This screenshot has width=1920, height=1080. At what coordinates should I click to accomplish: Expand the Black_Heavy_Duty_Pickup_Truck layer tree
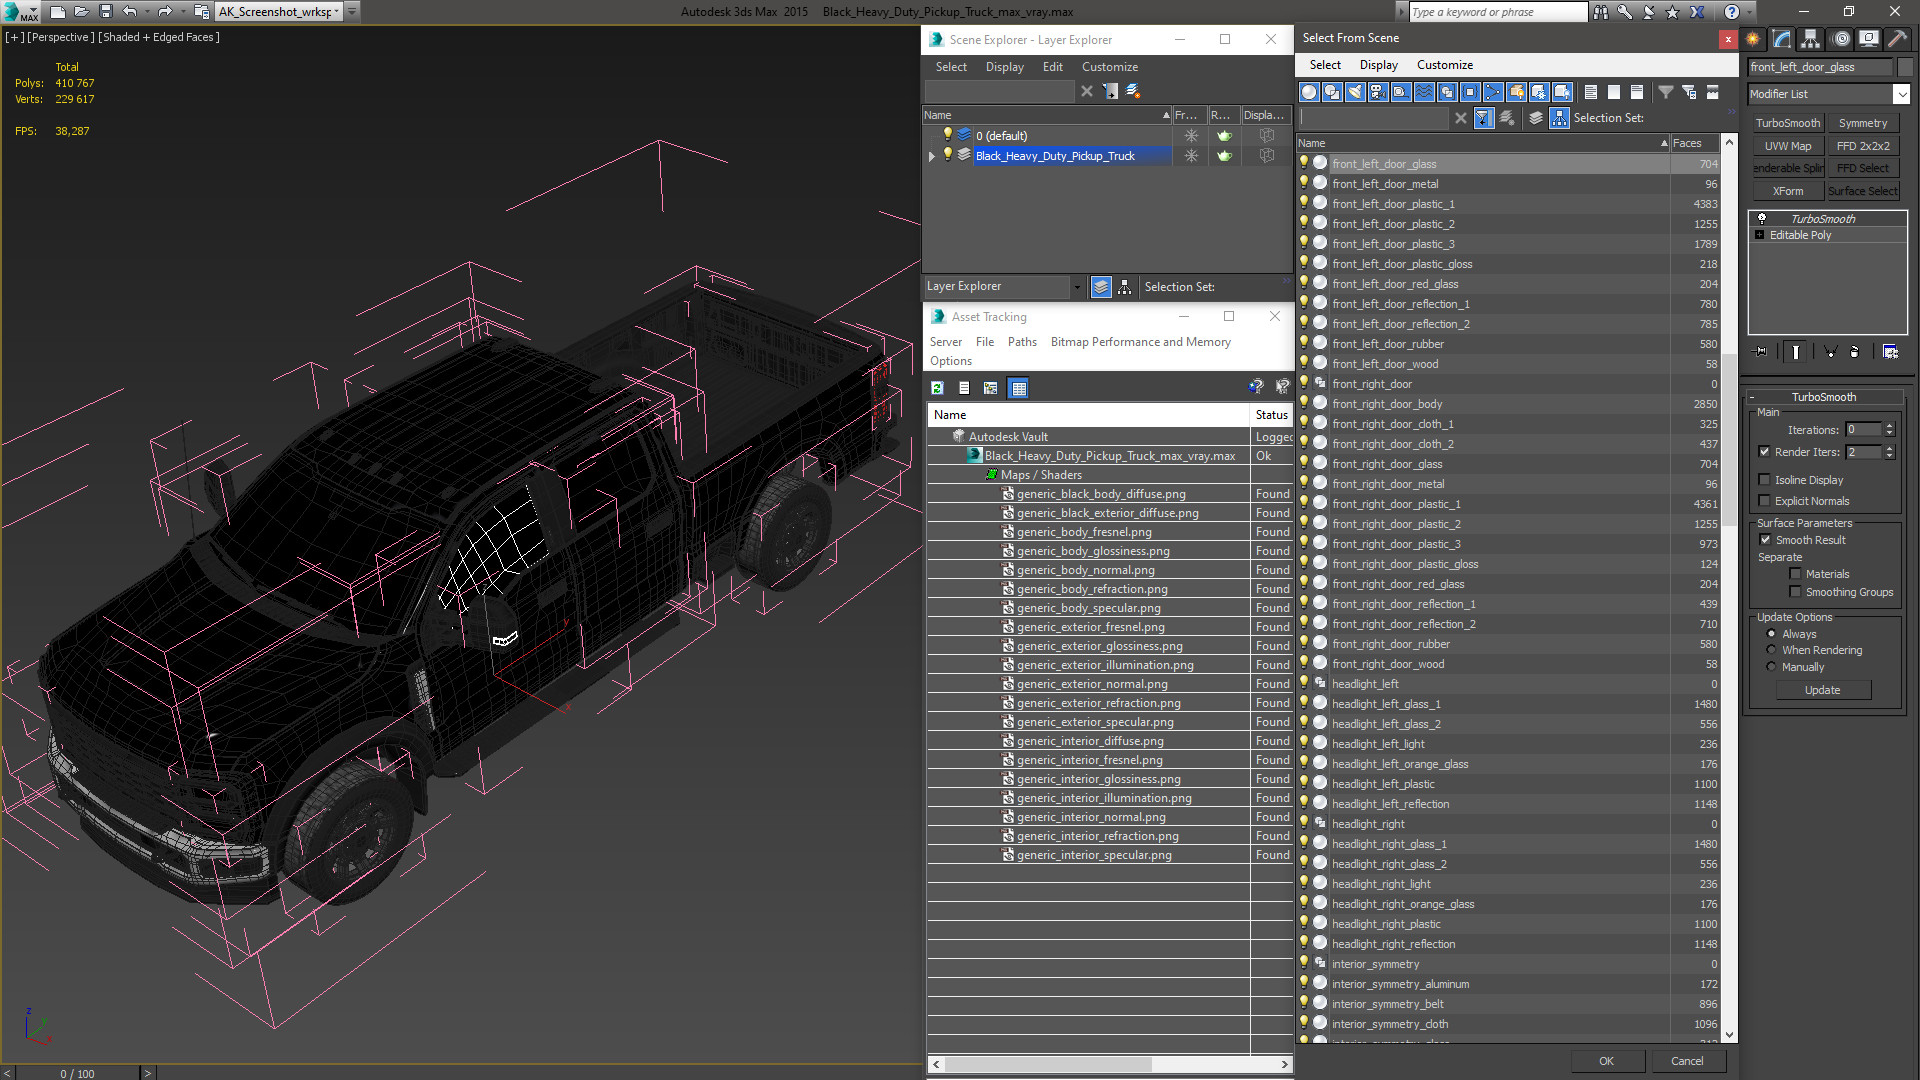(x=932, y=156)
